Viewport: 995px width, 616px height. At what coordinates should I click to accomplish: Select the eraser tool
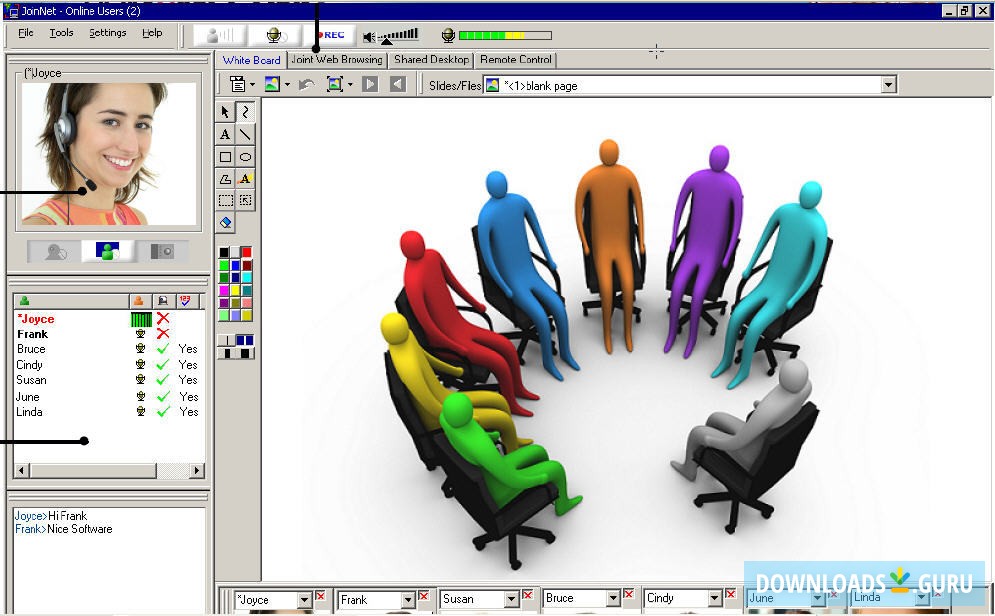(x=225, y=223)
